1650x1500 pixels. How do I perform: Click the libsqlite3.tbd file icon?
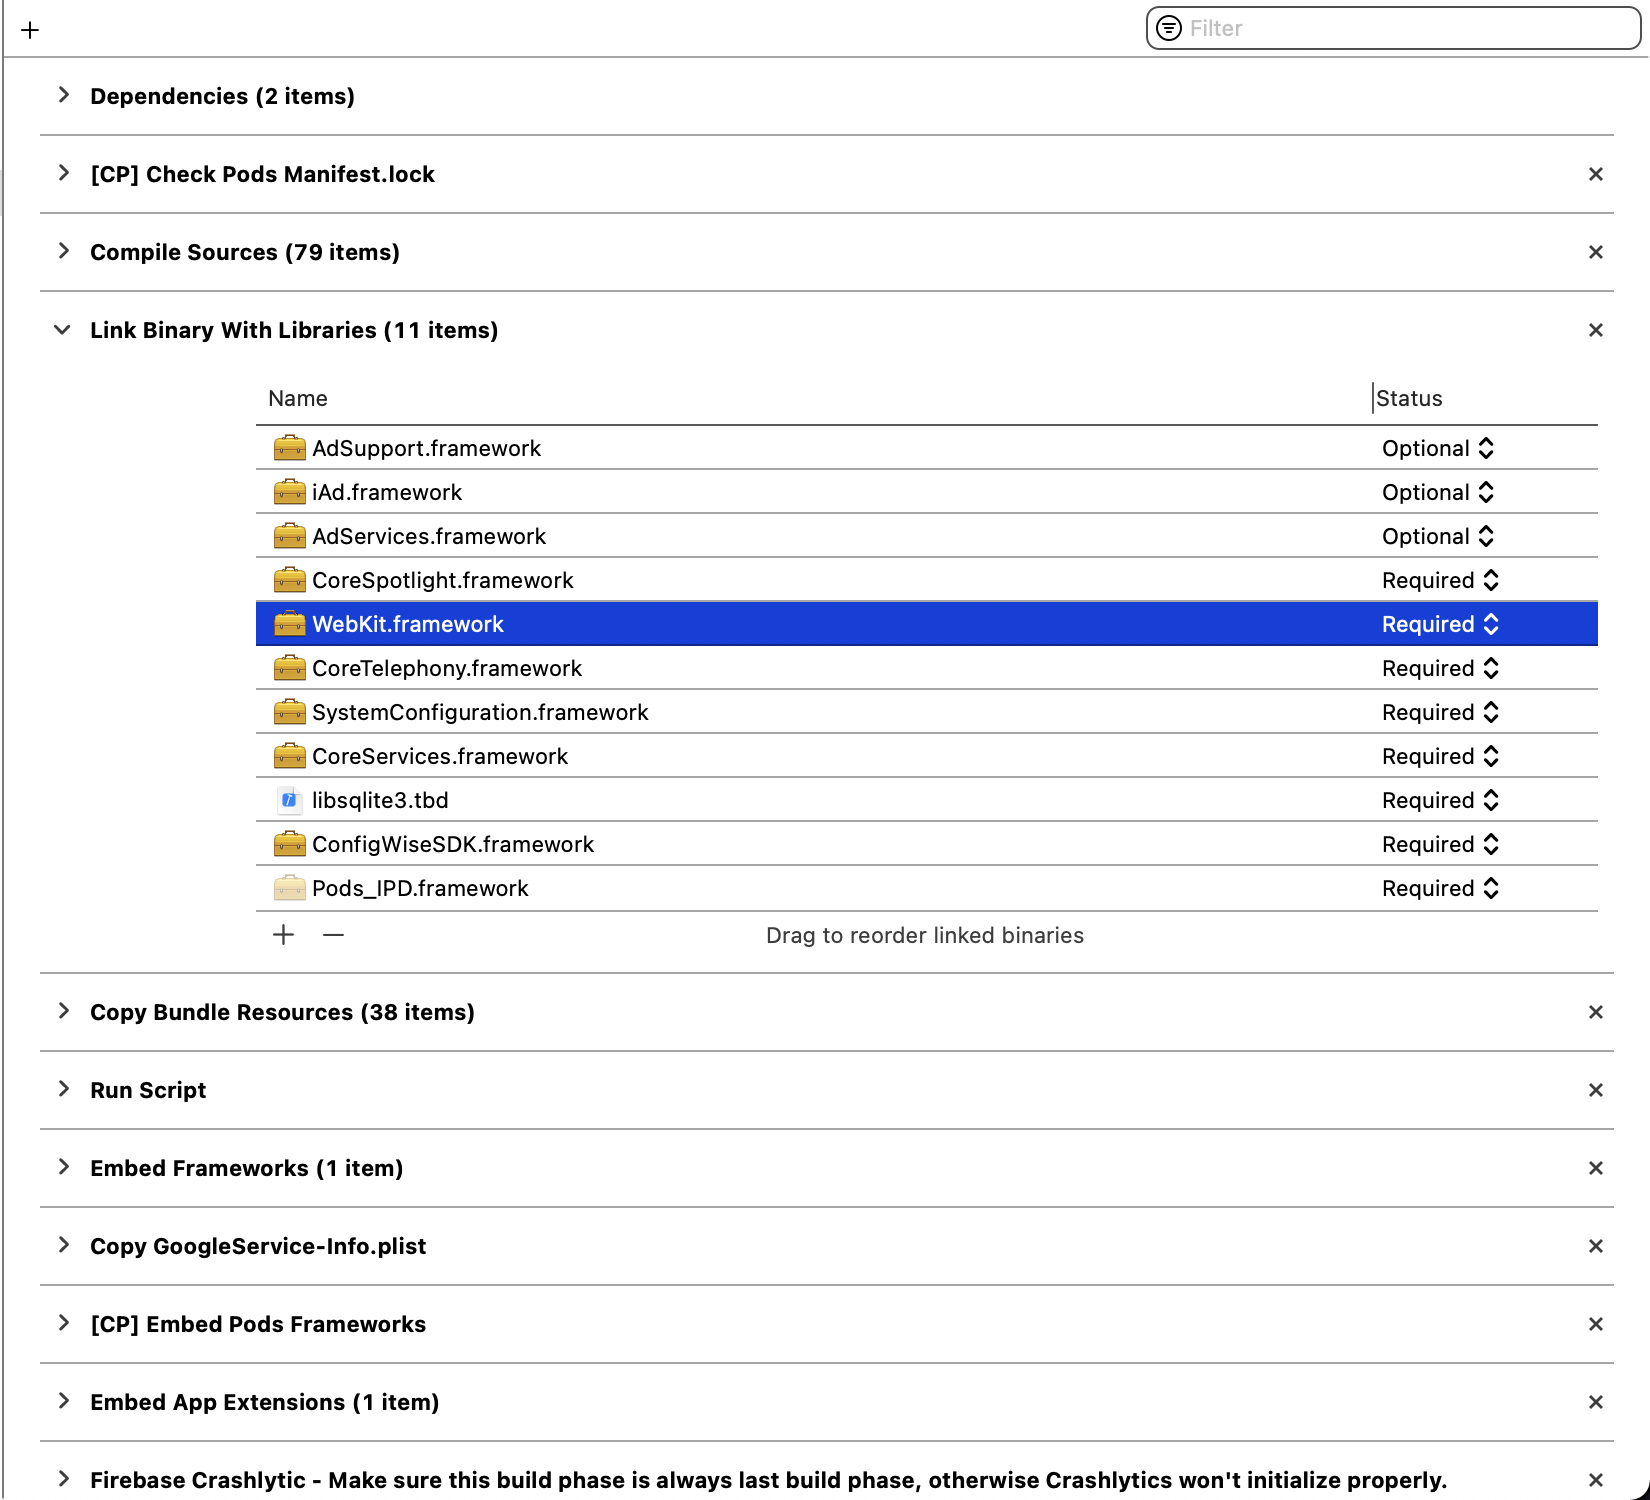[x=288, y=800]
